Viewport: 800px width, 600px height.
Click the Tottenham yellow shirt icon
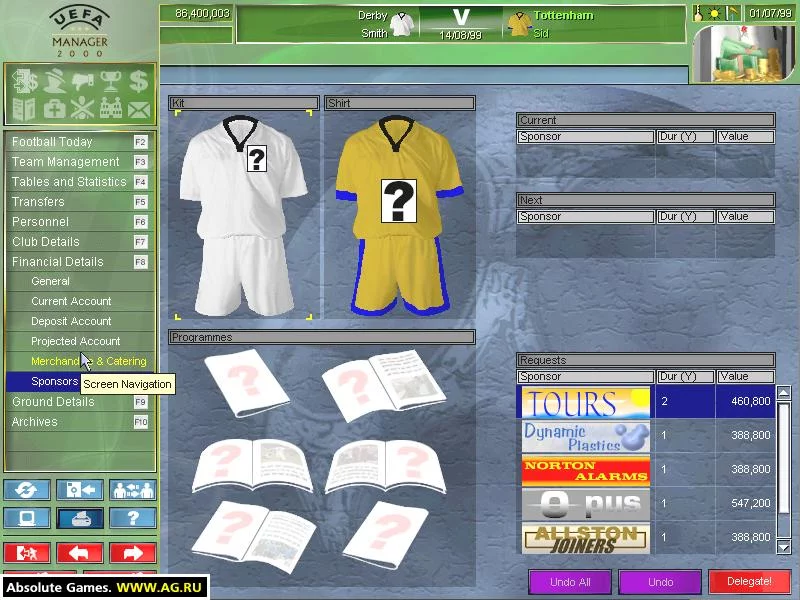point(519,24)
